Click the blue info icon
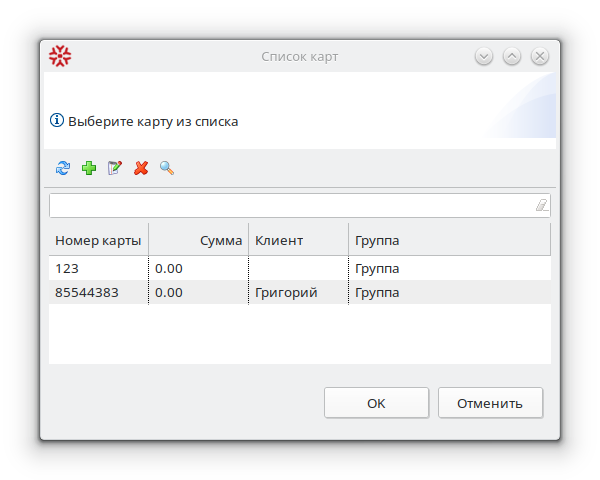The width and height of the screenshot is (600, 480). coord(57,120)
